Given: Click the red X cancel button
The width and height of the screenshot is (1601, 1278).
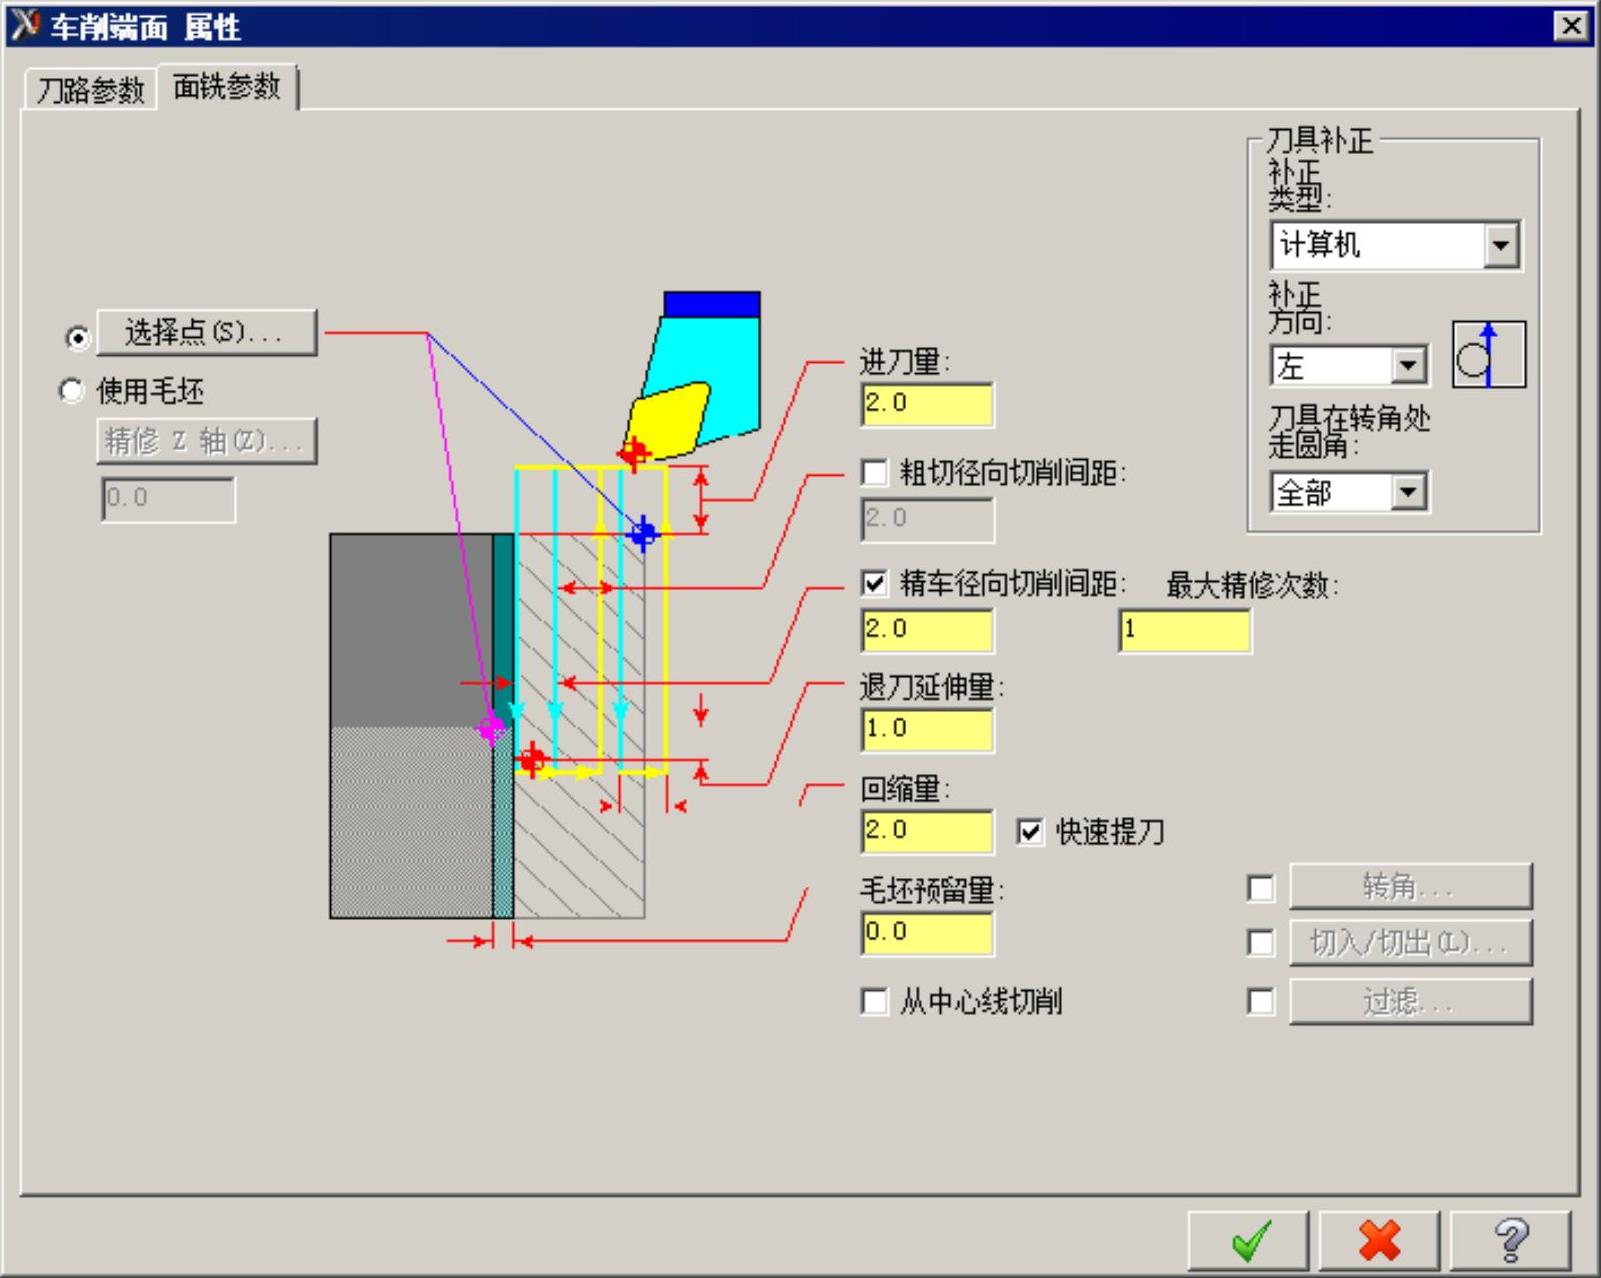Looking at the screenshot, I should tap(1379, 1241).
